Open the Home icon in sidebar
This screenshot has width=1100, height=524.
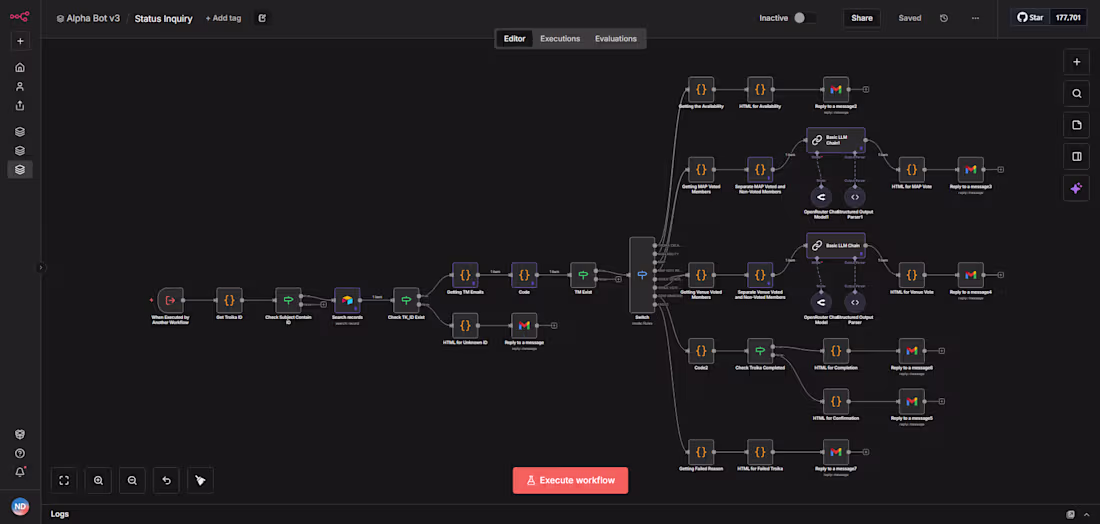tap(20, 67)
